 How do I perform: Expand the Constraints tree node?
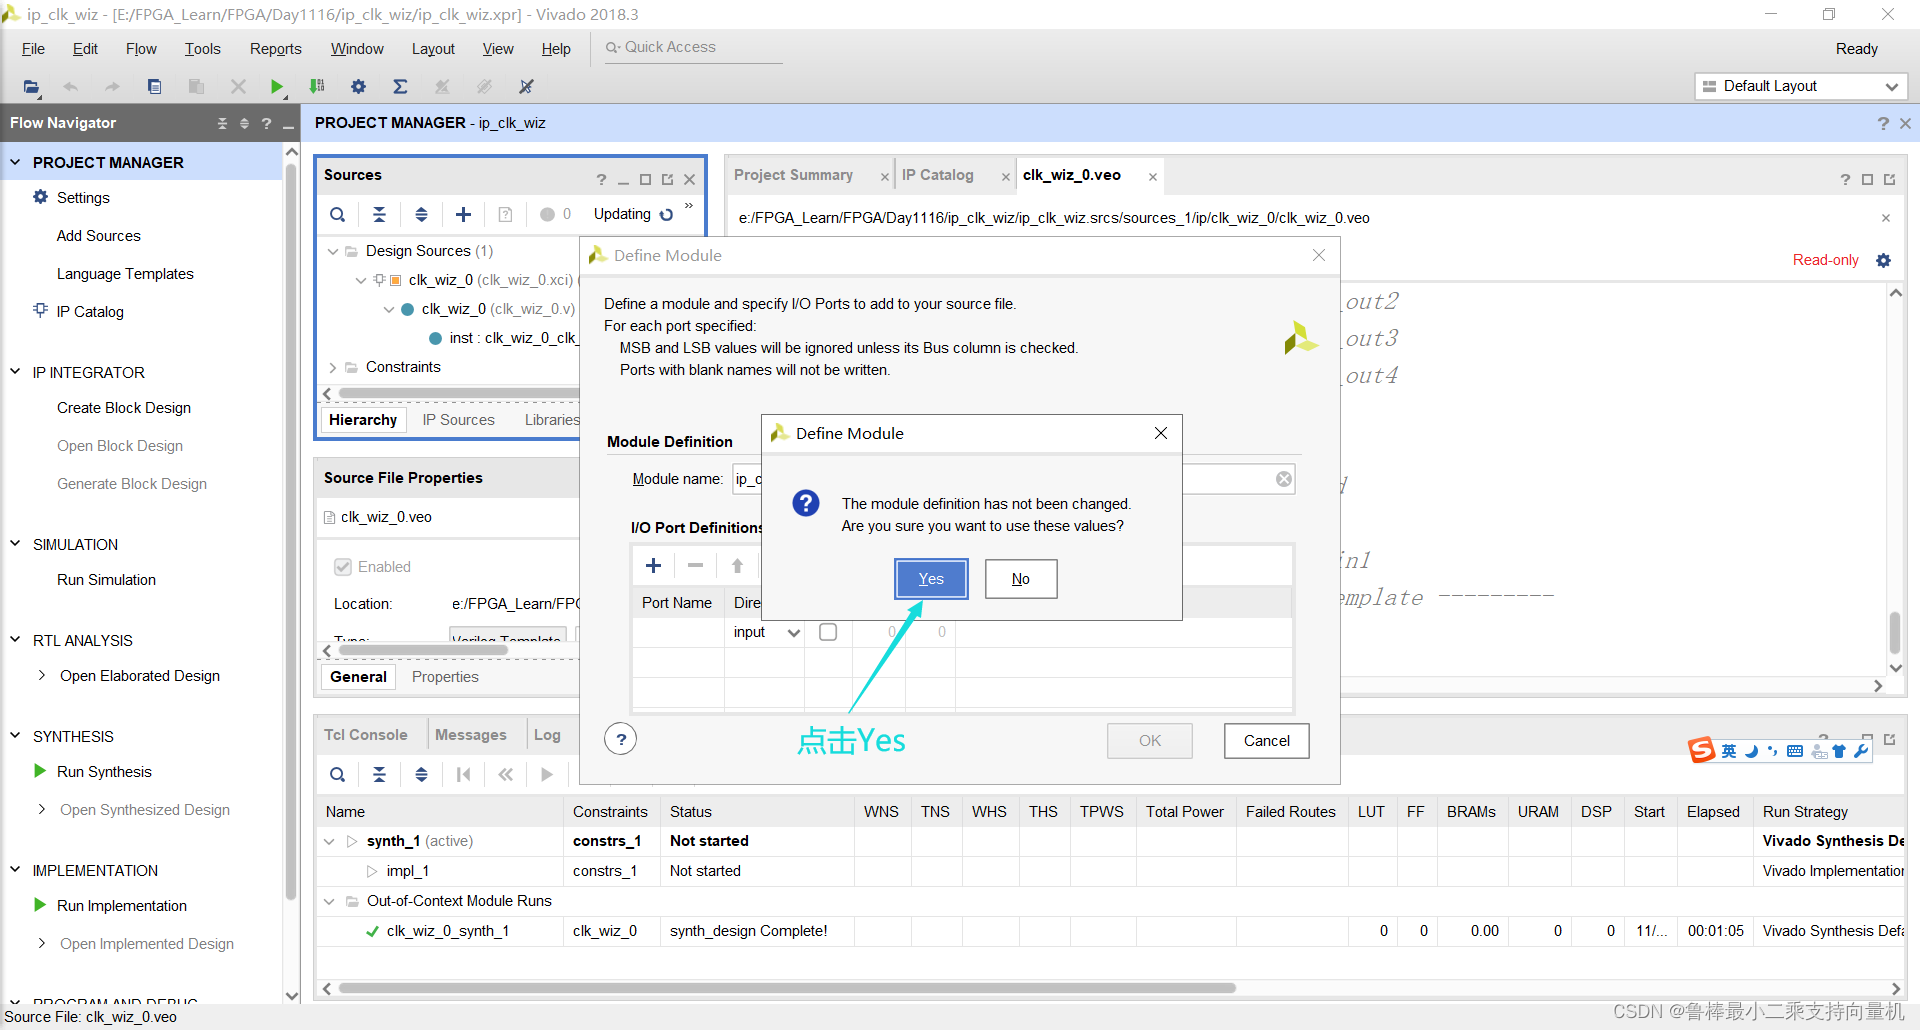coord(333,367)
